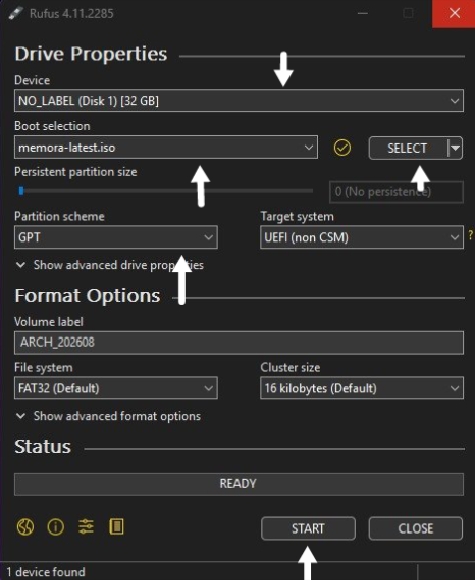The image size is (475, 580).
Task: Expand Show advanced format options
Action: click(x=108, y=416)
